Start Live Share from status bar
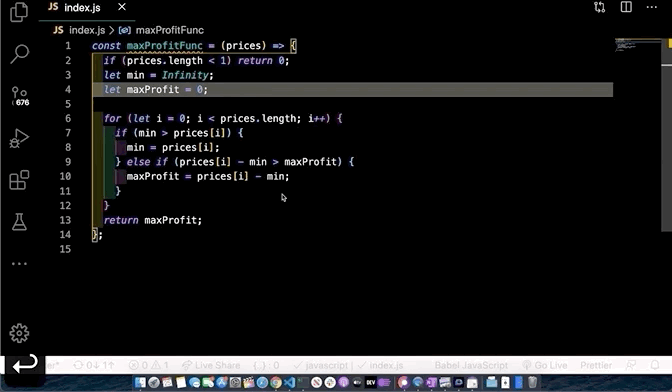 pos(211,365)
